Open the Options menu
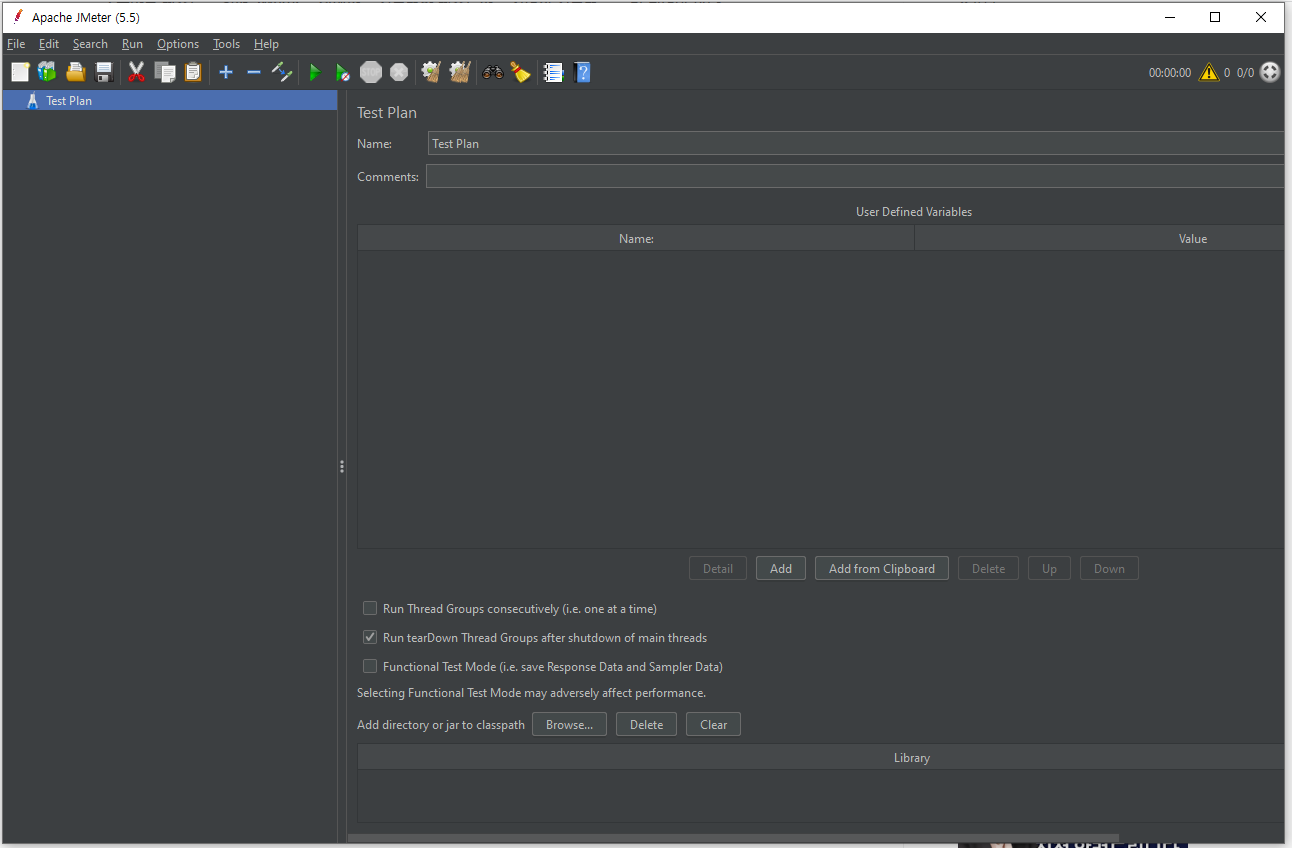The width and height of the screenshot is (1292, 848). tap(178, 44)
